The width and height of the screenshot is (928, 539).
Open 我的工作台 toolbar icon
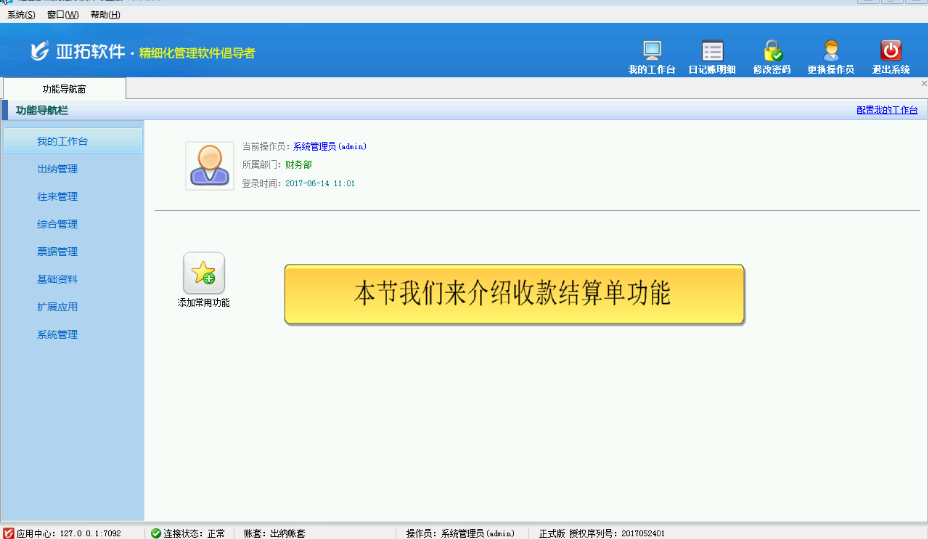(x=652, y=52)
